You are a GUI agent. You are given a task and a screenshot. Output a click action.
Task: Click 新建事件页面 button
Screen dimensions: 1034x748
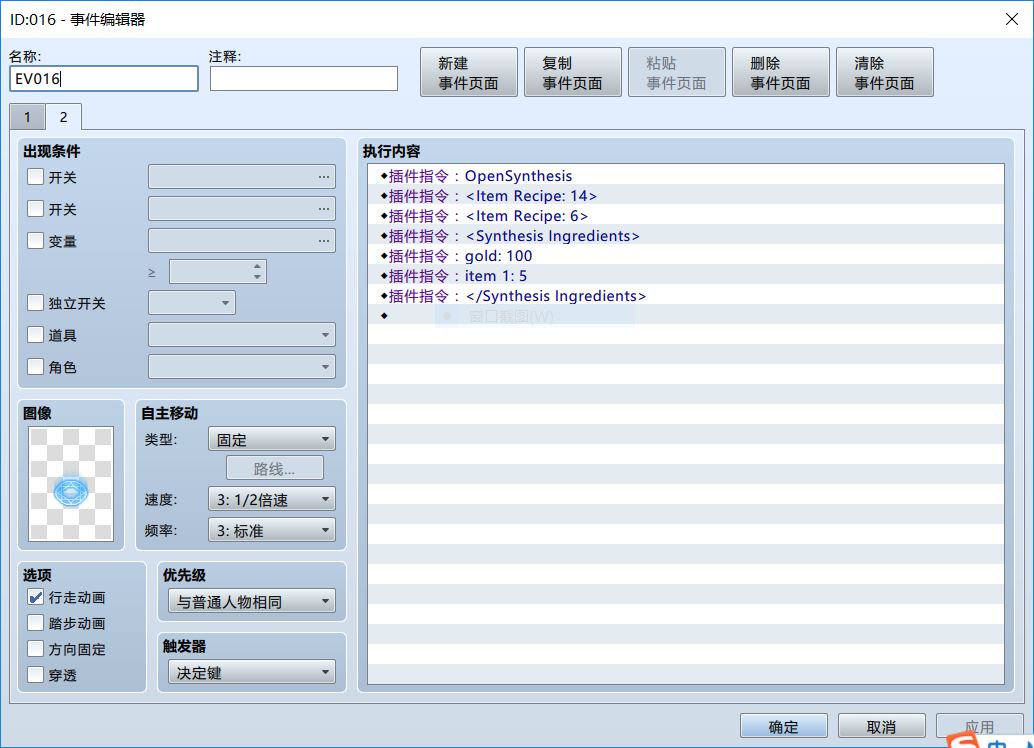[468, 73]
